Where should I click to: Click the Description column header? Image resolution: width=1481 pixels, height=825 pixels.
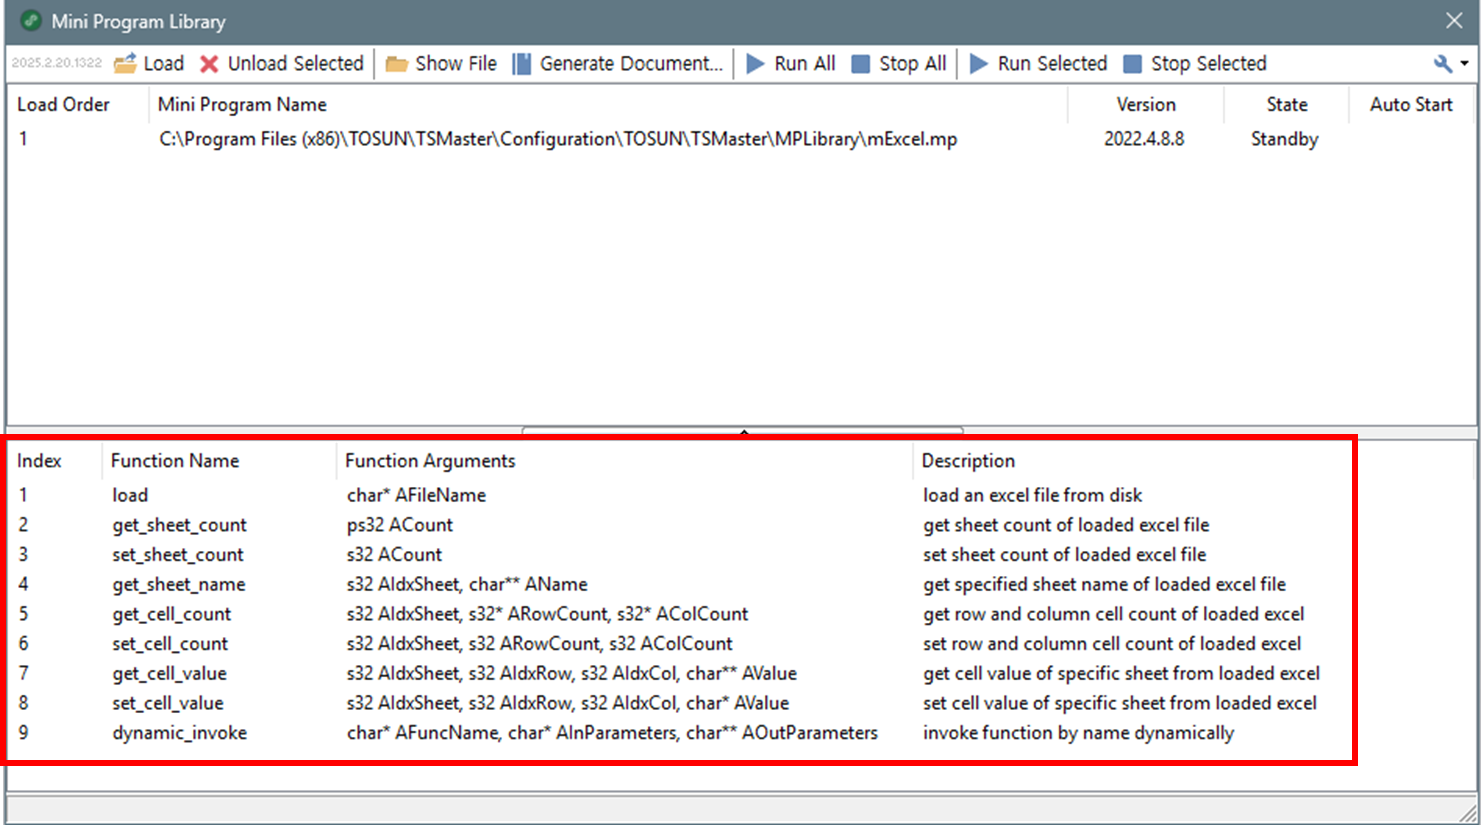[x=968, y=461]
